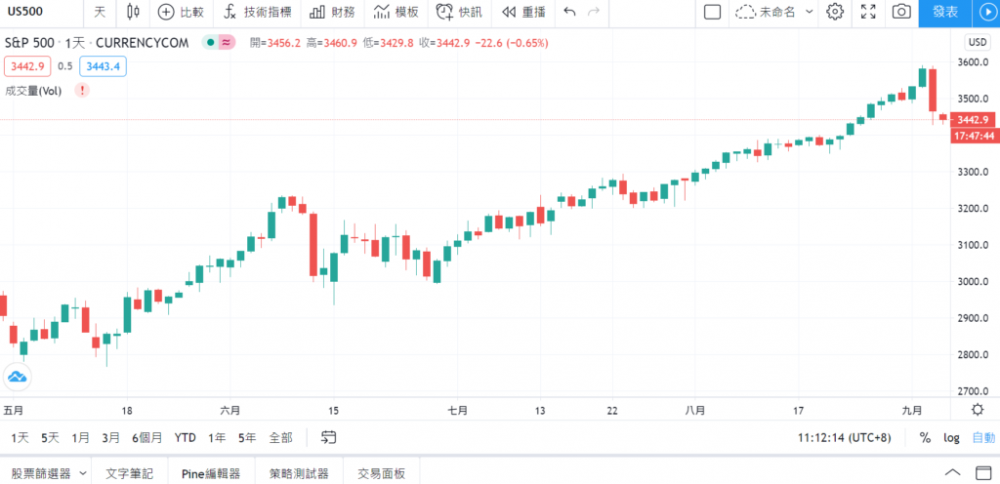Maximize the bottom panel square icon
Screen dimensions: 1000x484
tap(984, 473)
